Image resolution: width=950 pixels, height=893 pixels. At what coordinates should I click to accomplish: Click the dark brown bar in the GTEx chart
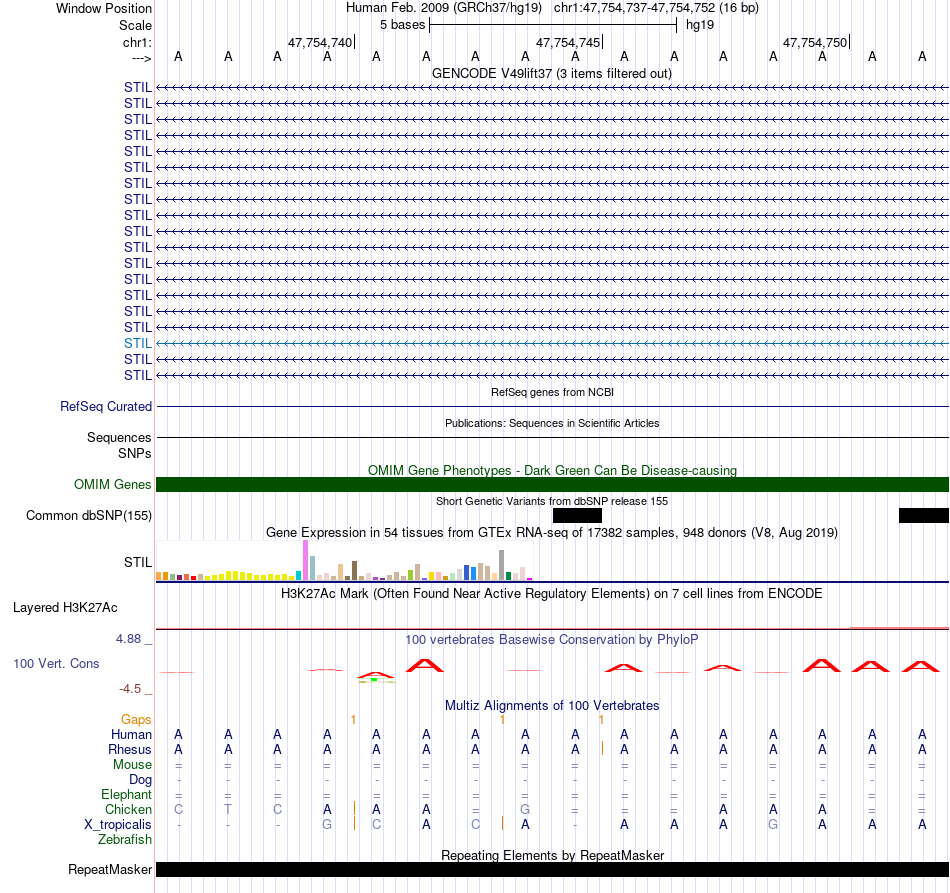[x=354, y=571]
